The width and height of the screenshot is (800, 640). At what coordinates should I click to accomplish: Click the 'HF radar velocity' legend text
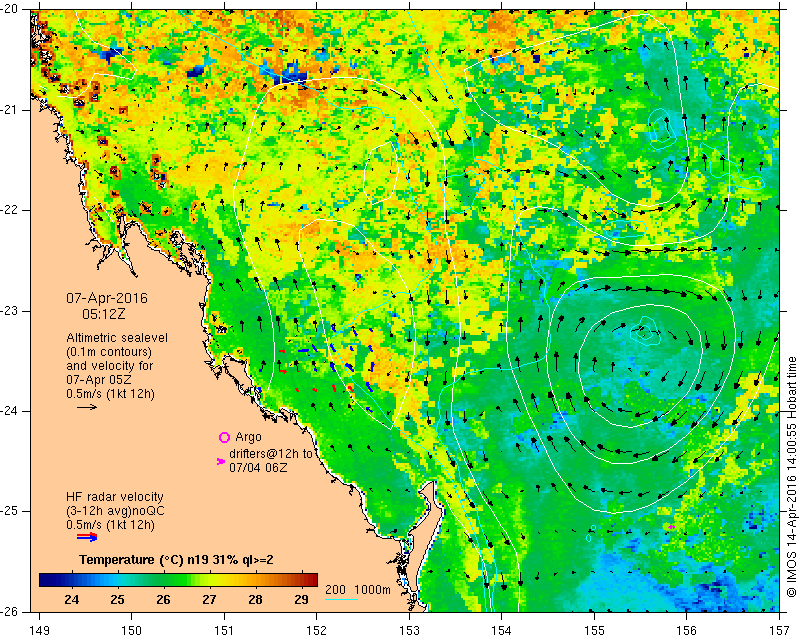coord(115,497)
